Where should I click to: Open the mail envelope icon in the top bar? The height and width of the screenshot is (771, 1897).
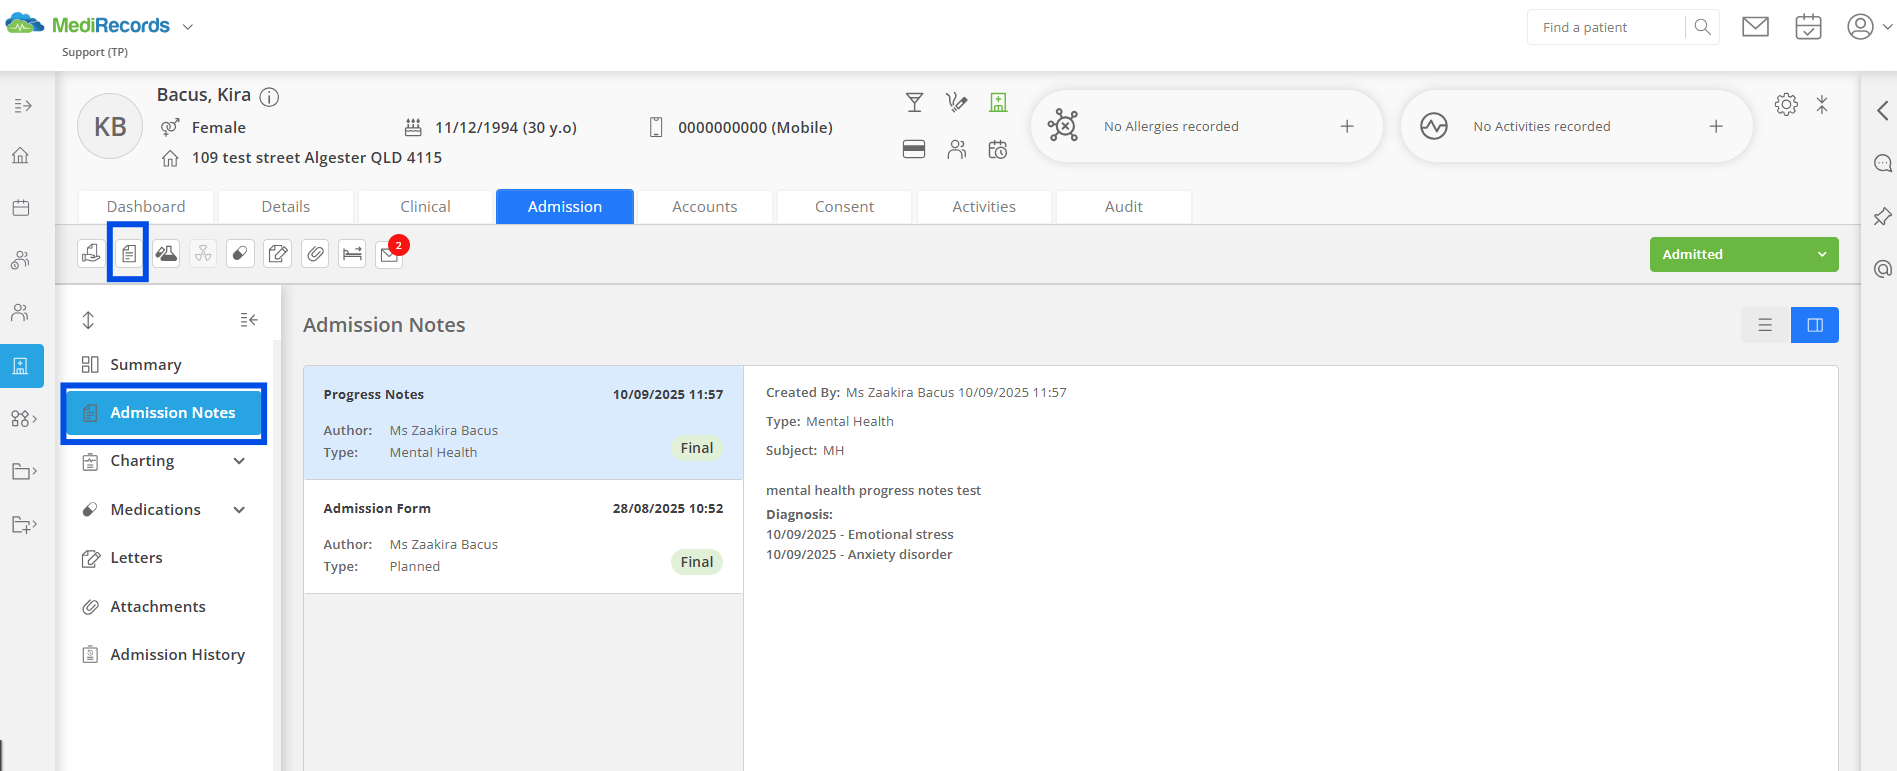(x=1755, y=27)
